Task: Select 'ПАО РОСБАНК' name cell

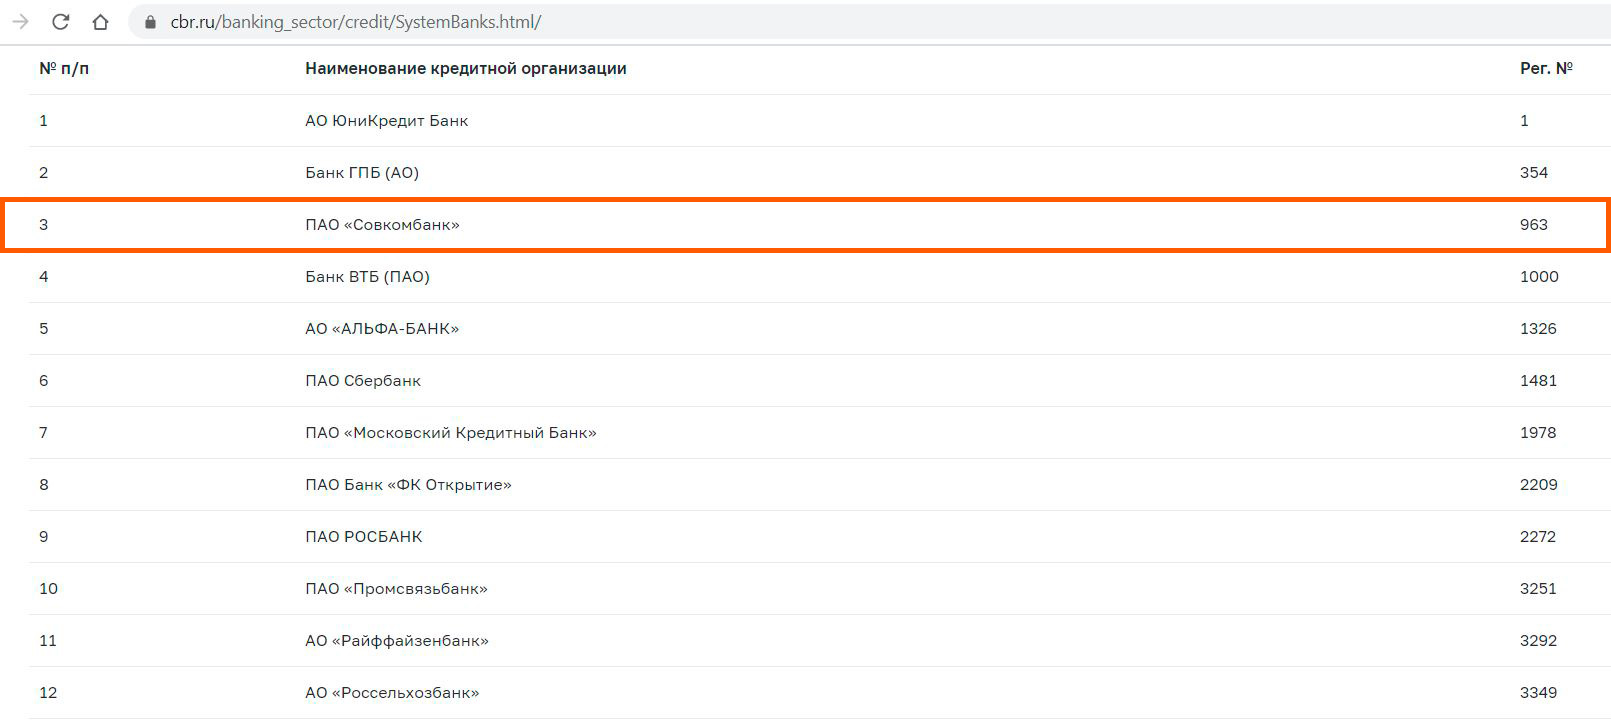Action: (x=364, y=537)
